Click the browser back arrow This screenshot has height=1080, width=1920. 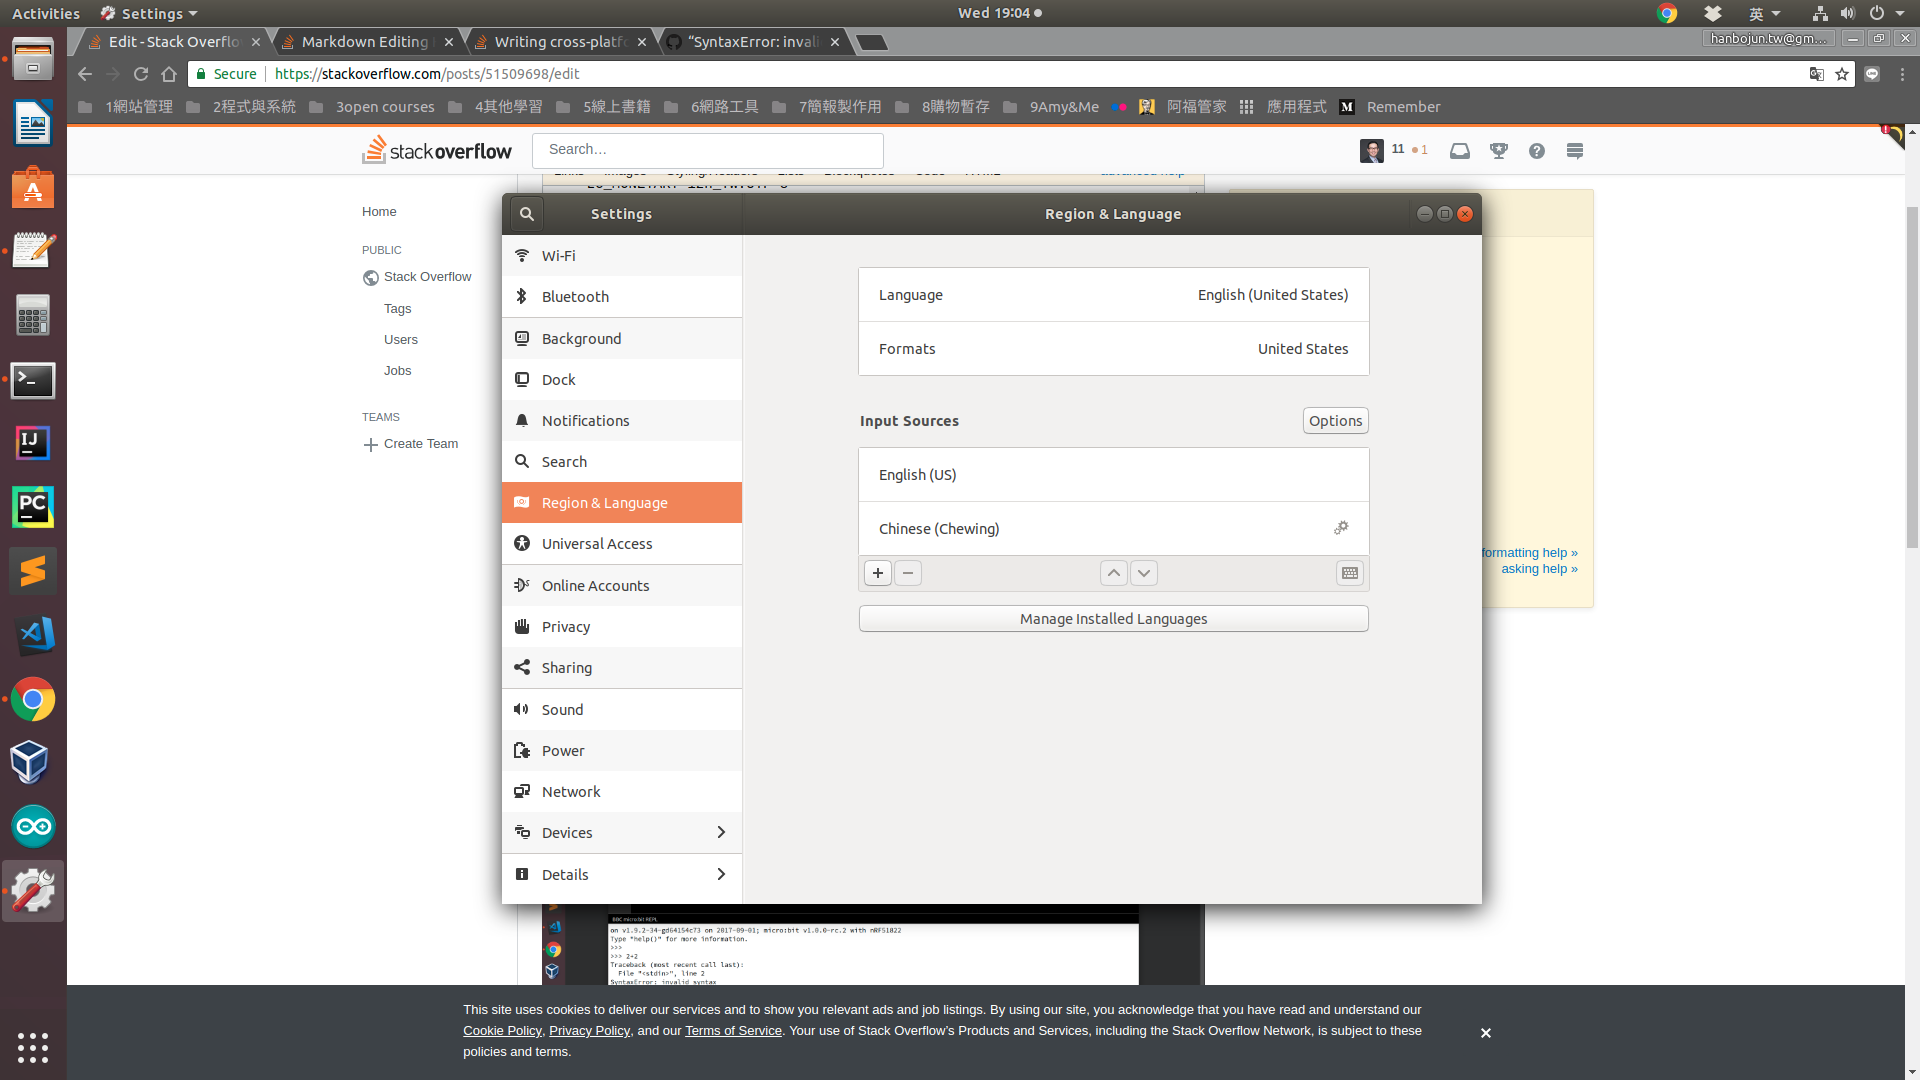[x=84, y=74]
